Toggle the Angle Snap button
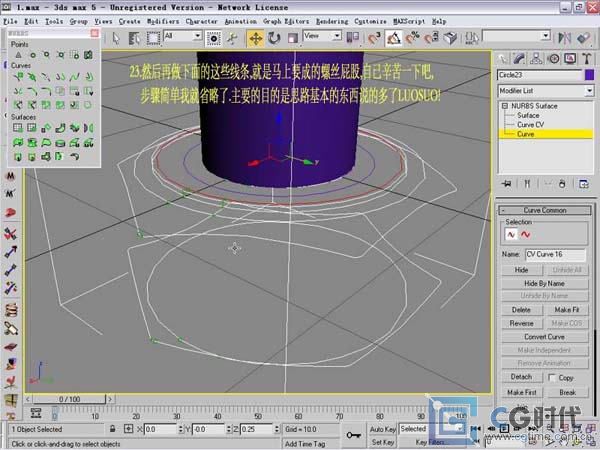The image size is (600, 450). point(394,38)
